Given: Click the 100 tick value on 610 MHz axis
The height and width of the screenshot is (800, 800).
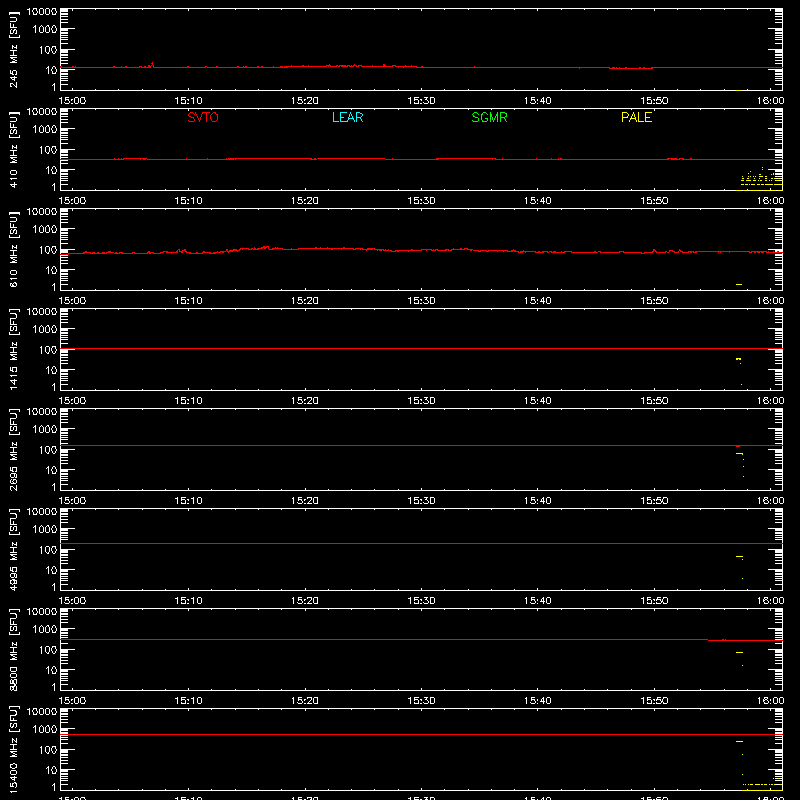Looking at the screenshot, I should point(48,250).
